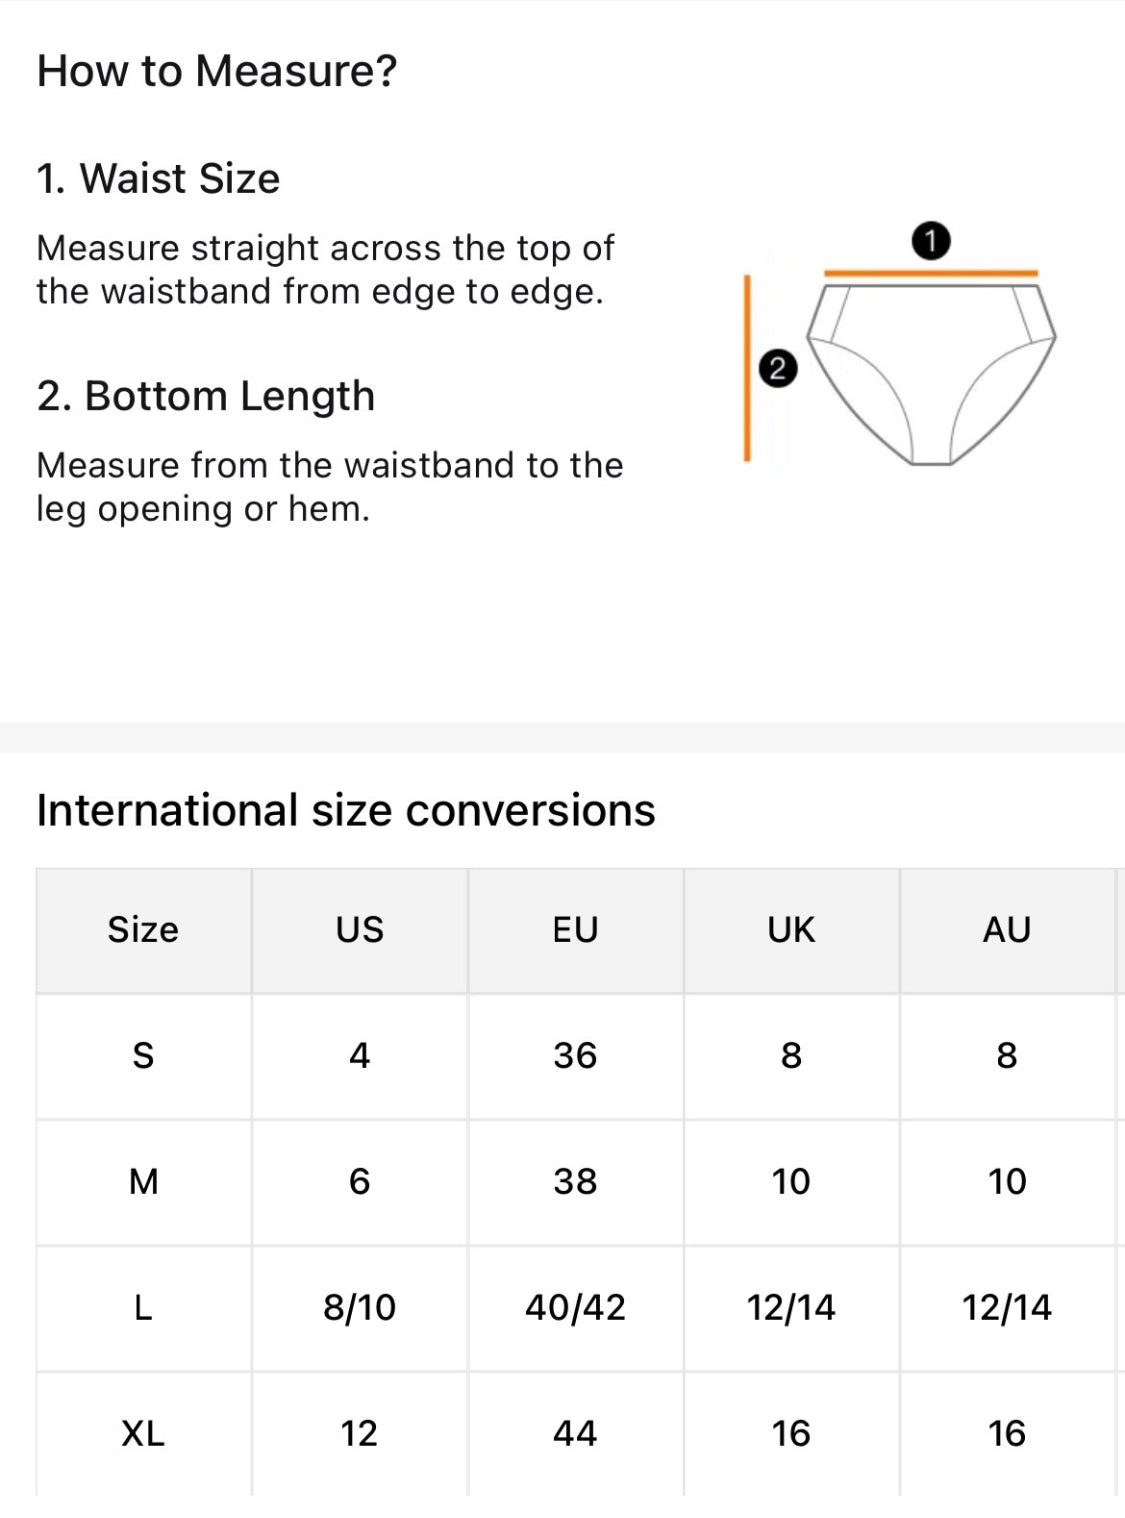Pick the XL size row label
Screen dimensions: 1125x1518
(x=143, y=1434)
